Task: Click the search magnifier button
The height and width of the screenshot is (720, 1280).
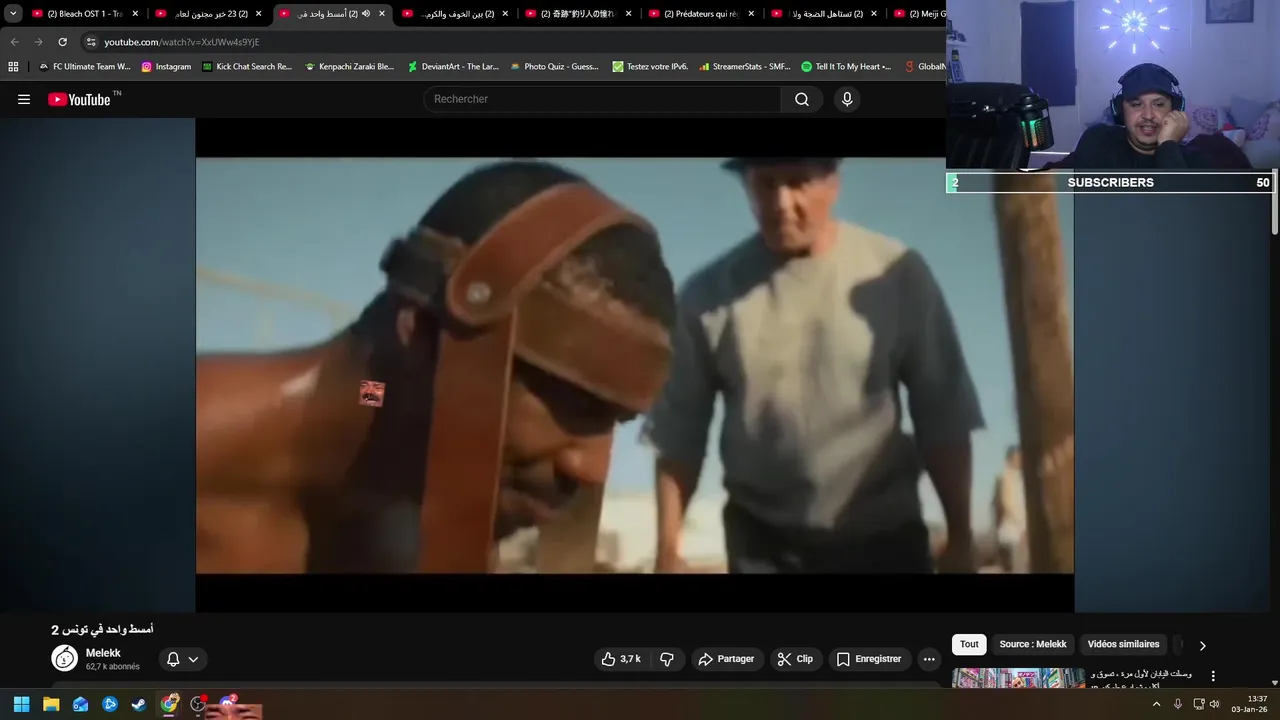Action: [802, 99]
